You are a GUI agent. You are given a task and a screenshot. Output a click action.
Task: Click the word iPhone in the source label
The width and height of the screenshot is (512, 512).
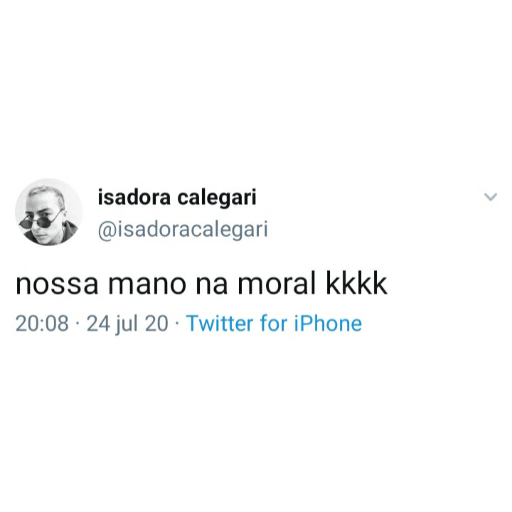pos(328,323)
